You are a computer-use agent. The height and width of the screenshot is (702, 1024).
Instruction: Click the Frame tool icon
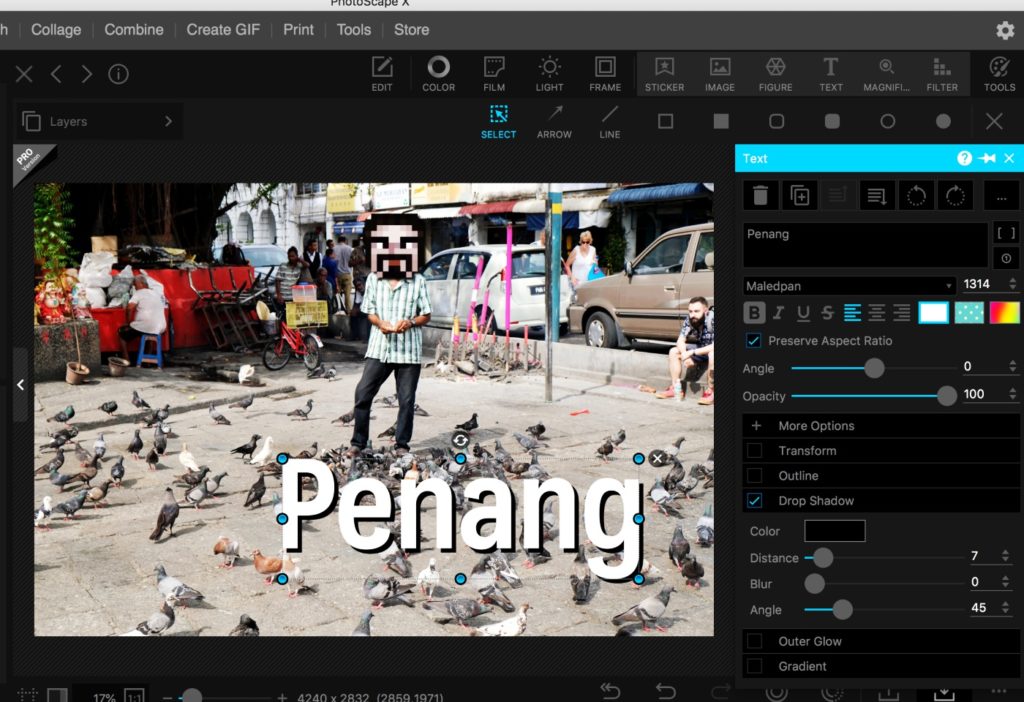(604, 74)
